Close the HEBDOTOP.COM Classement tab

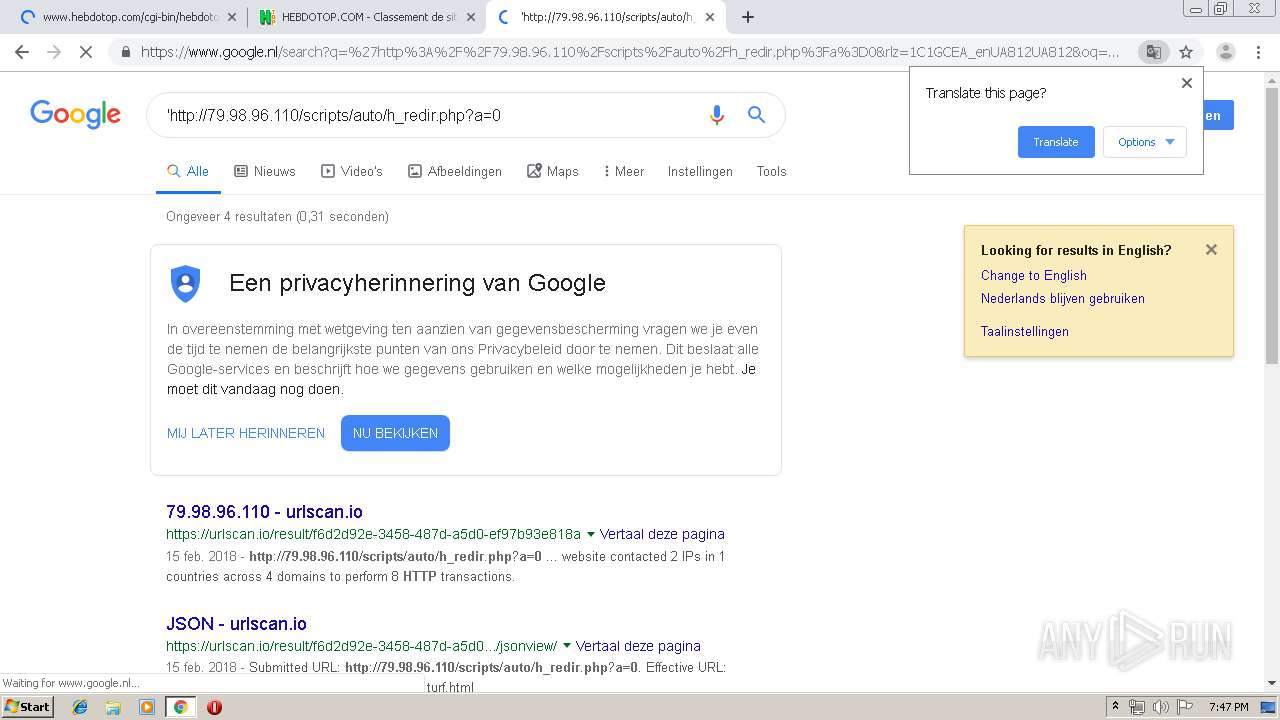pos(471,17)
